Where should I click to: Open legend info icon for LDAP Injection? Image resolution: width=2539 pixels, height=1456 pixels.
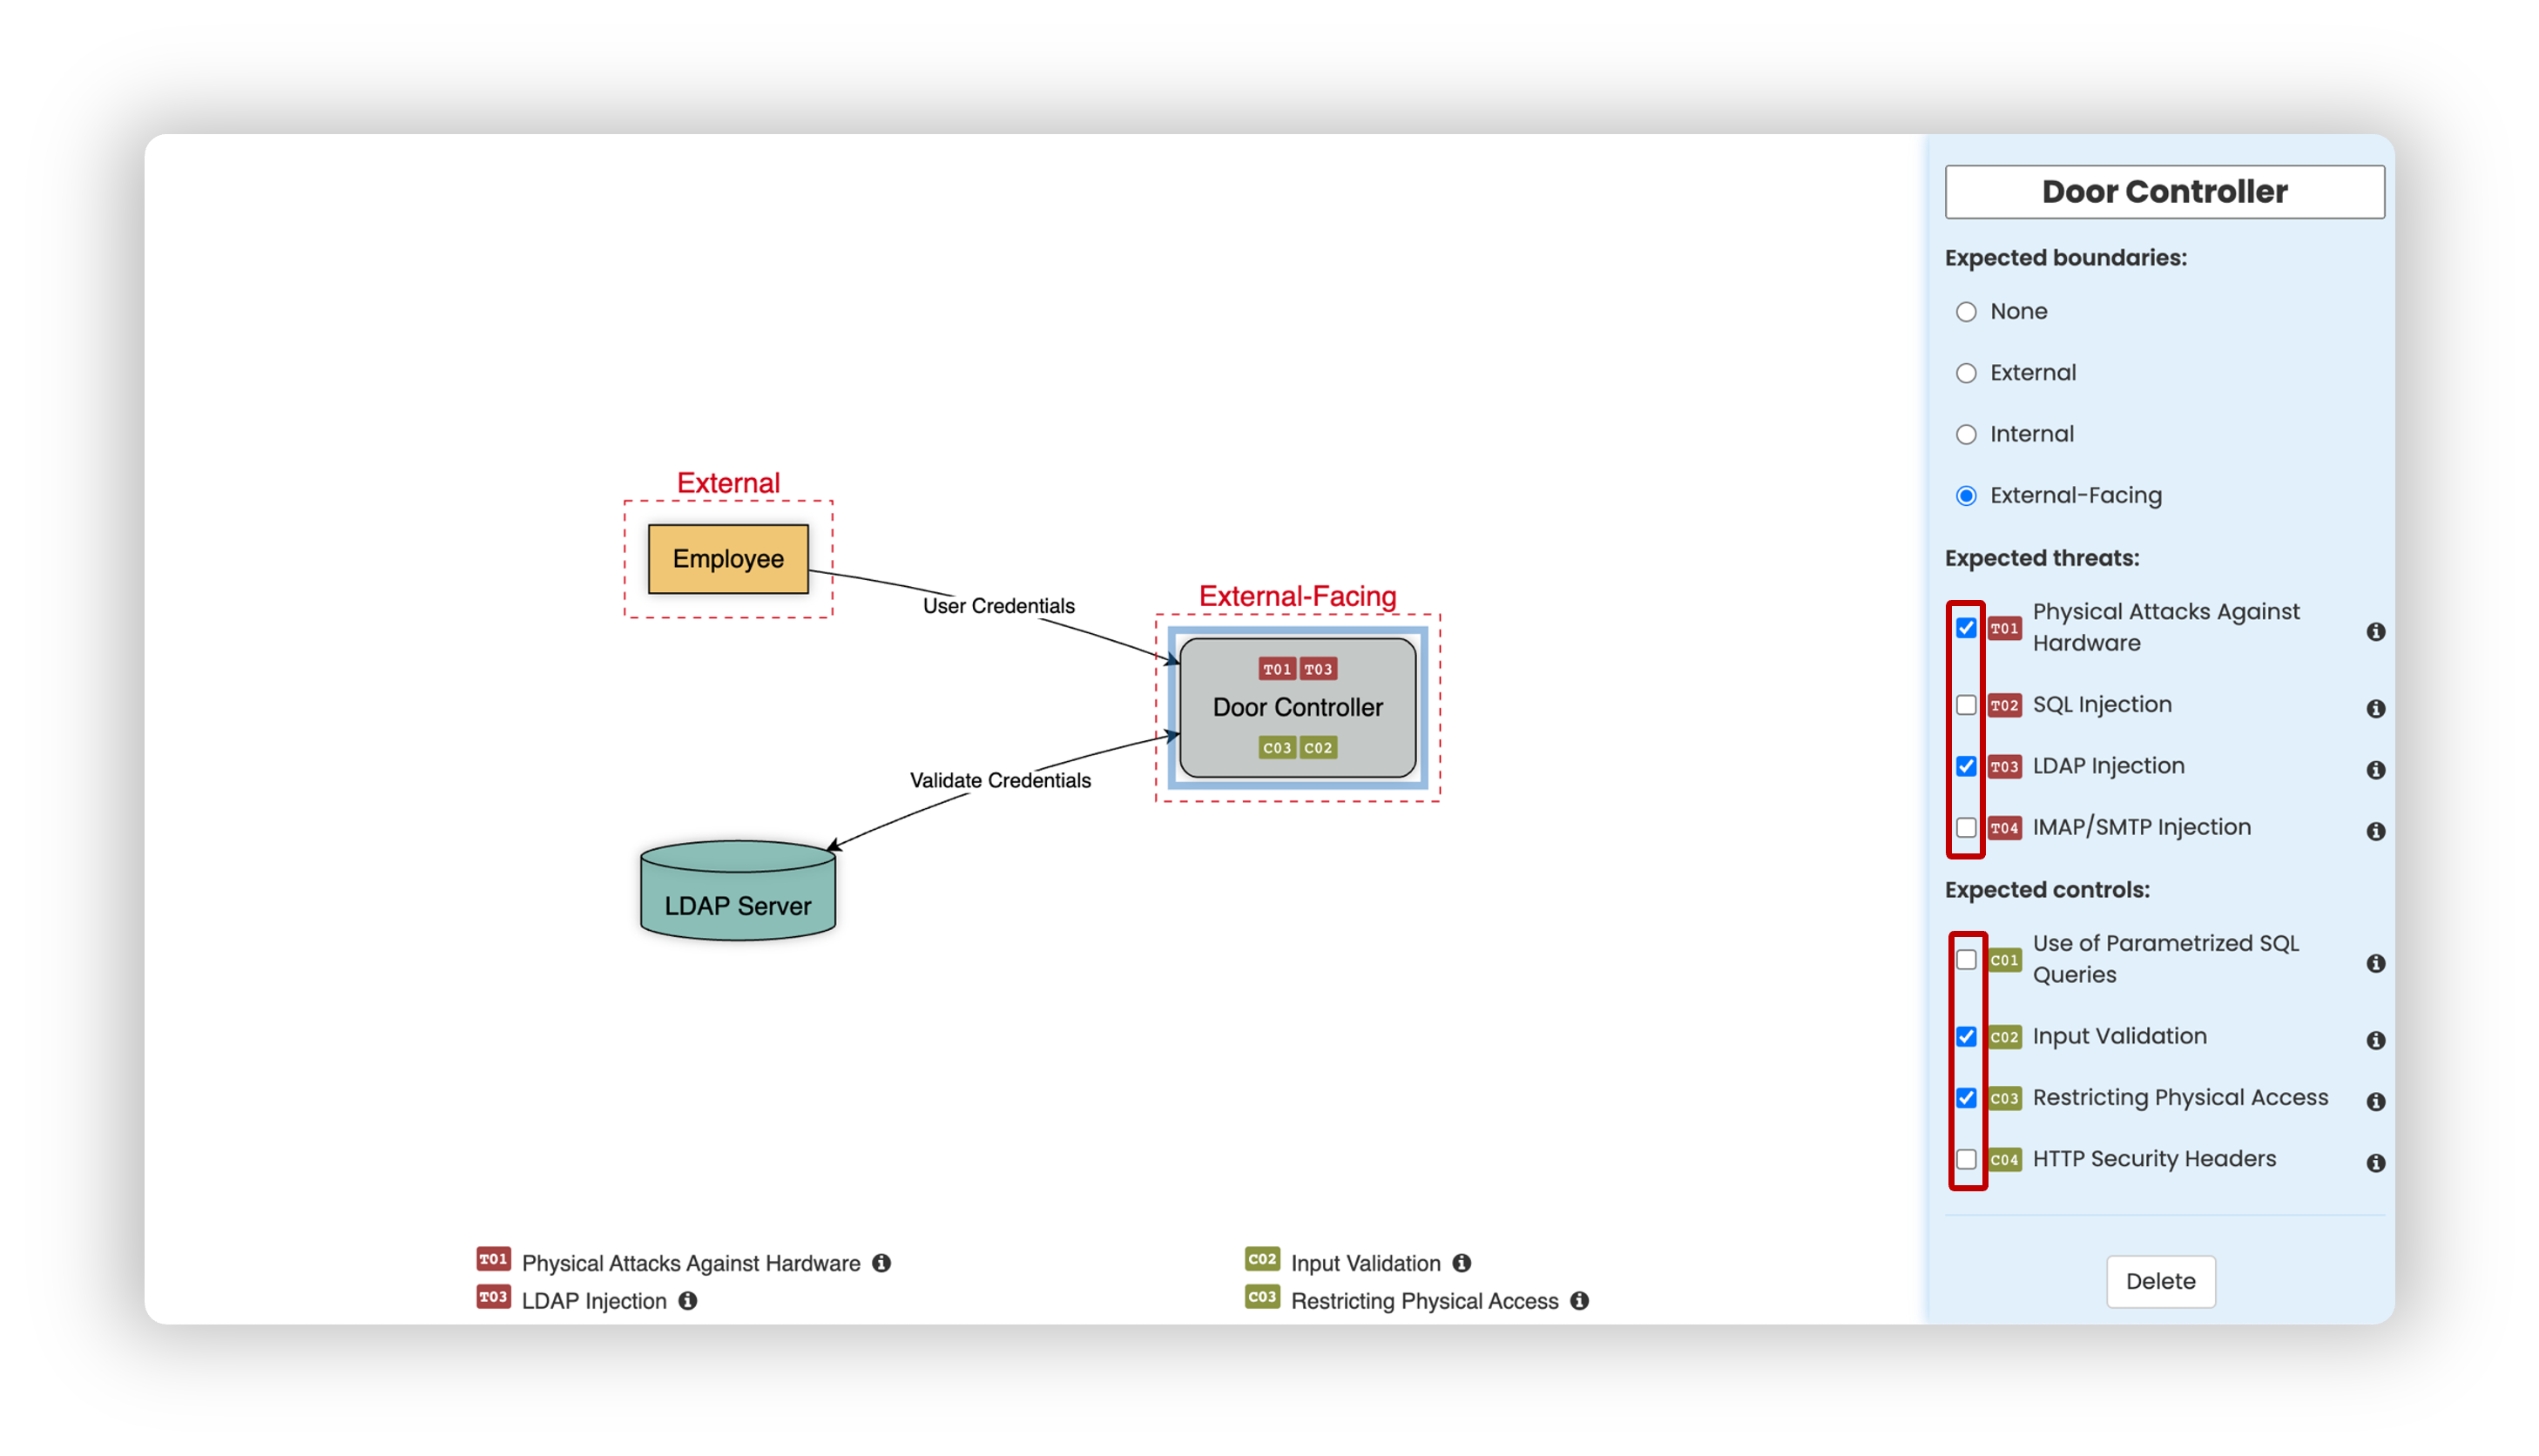[x=688, y=1301]
